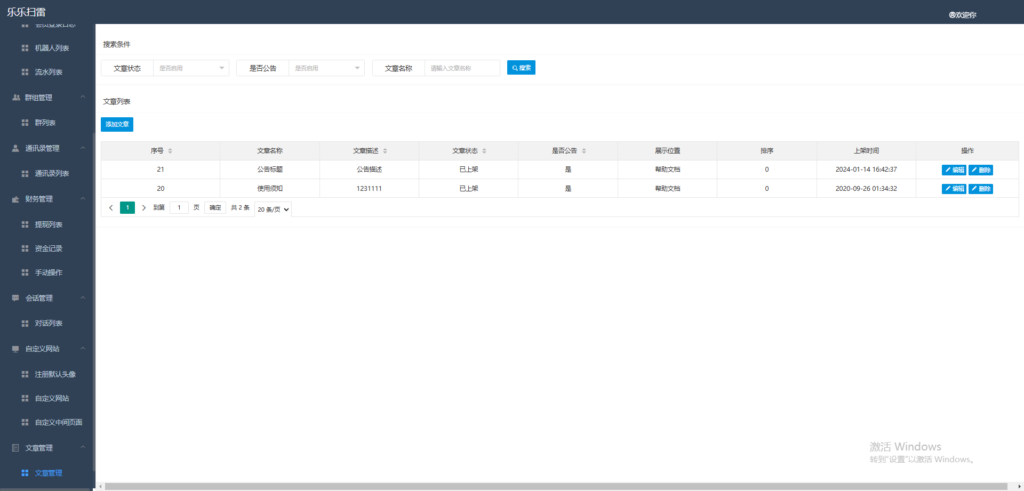Open the 20 条/页 page size dropdown
The width and height of the screenshot is (1024, 491).
273,209
